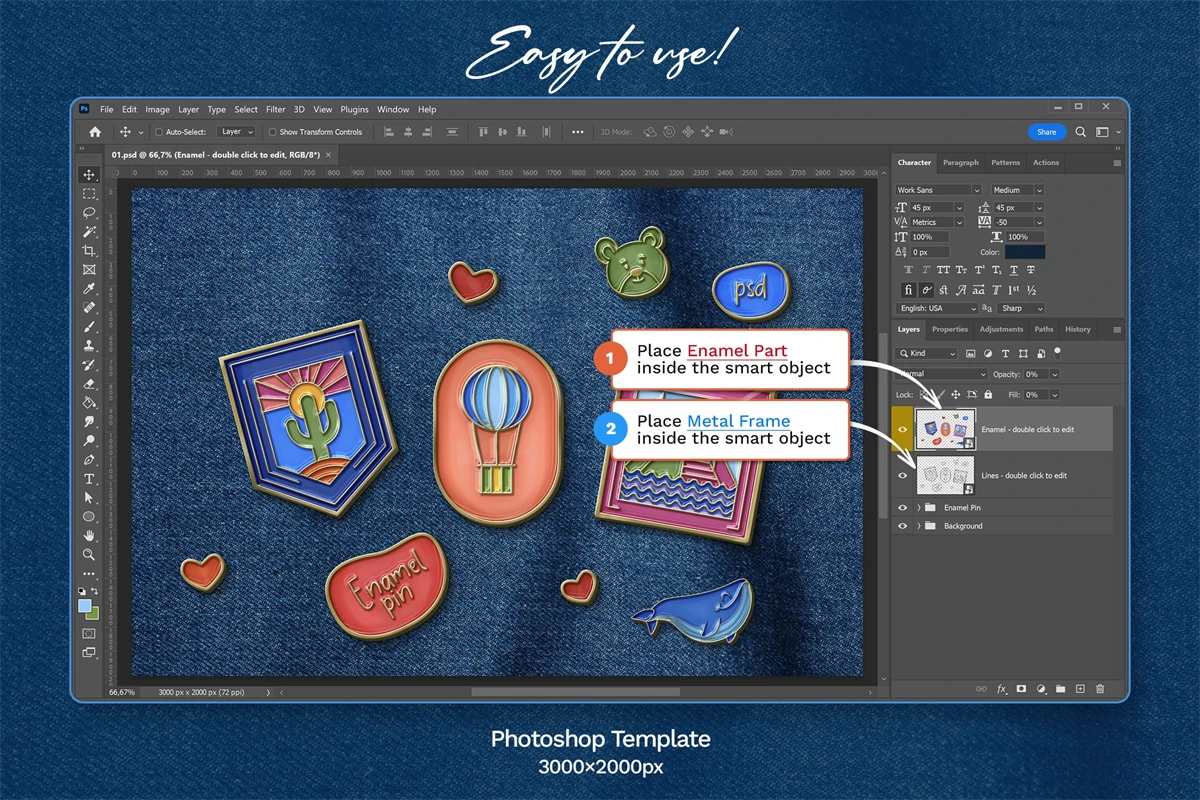Switch to the Adjustments tab
The width and height of the screenshot is (1200, 800).
click(1001, 329)
